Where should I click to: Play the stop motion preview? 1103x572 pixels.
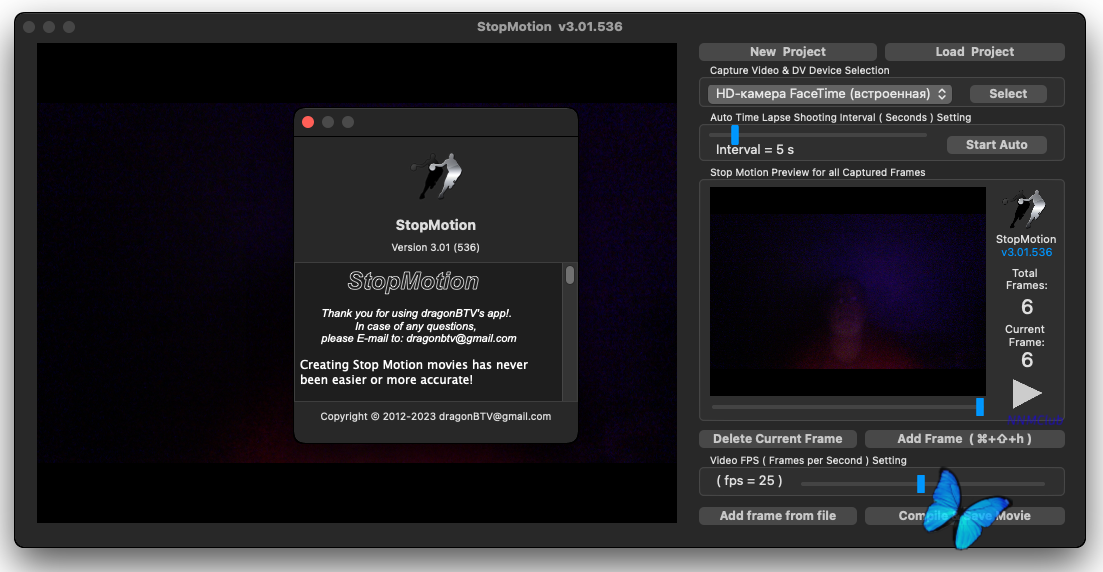pos(1026,393)
